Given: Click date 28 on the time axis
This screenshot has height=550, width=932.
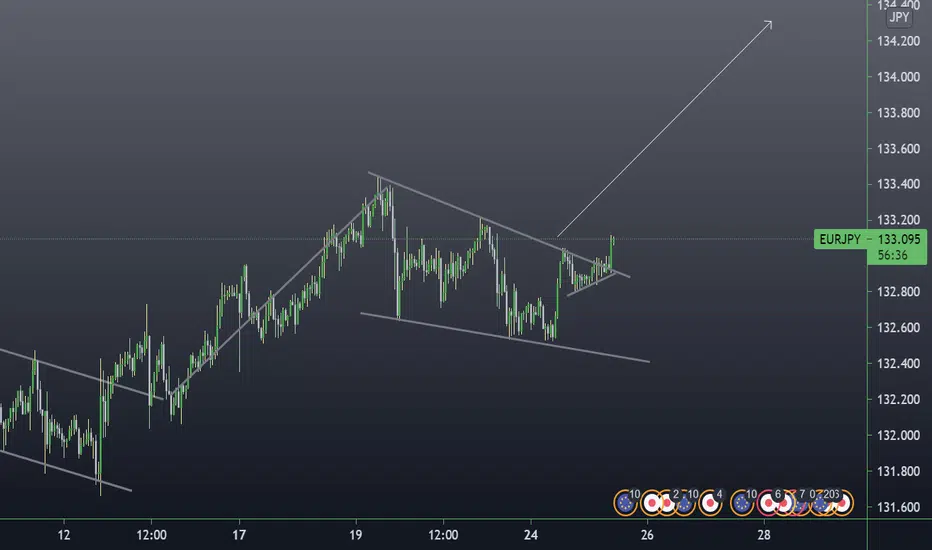Looking at the screenshot, I should click(764, 535).
